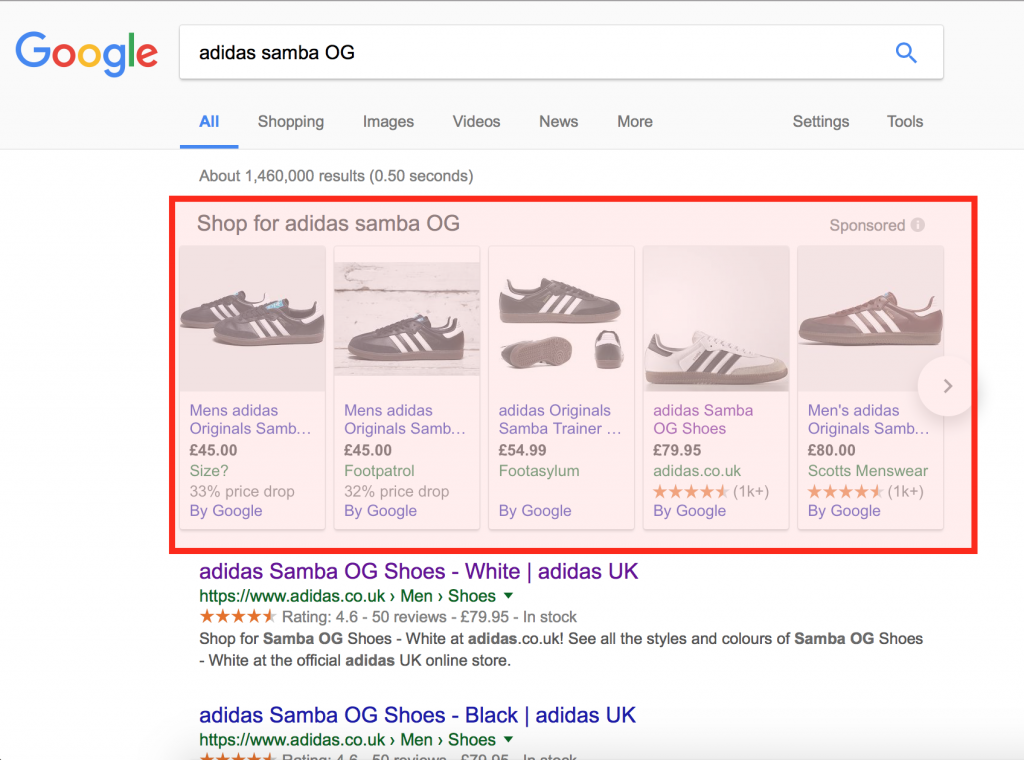Image resolution: width=1024 pixels, height=760 pixels.
Task: Open Men's adidas Originals Samb link £80.00
Action: coord(868,419)
